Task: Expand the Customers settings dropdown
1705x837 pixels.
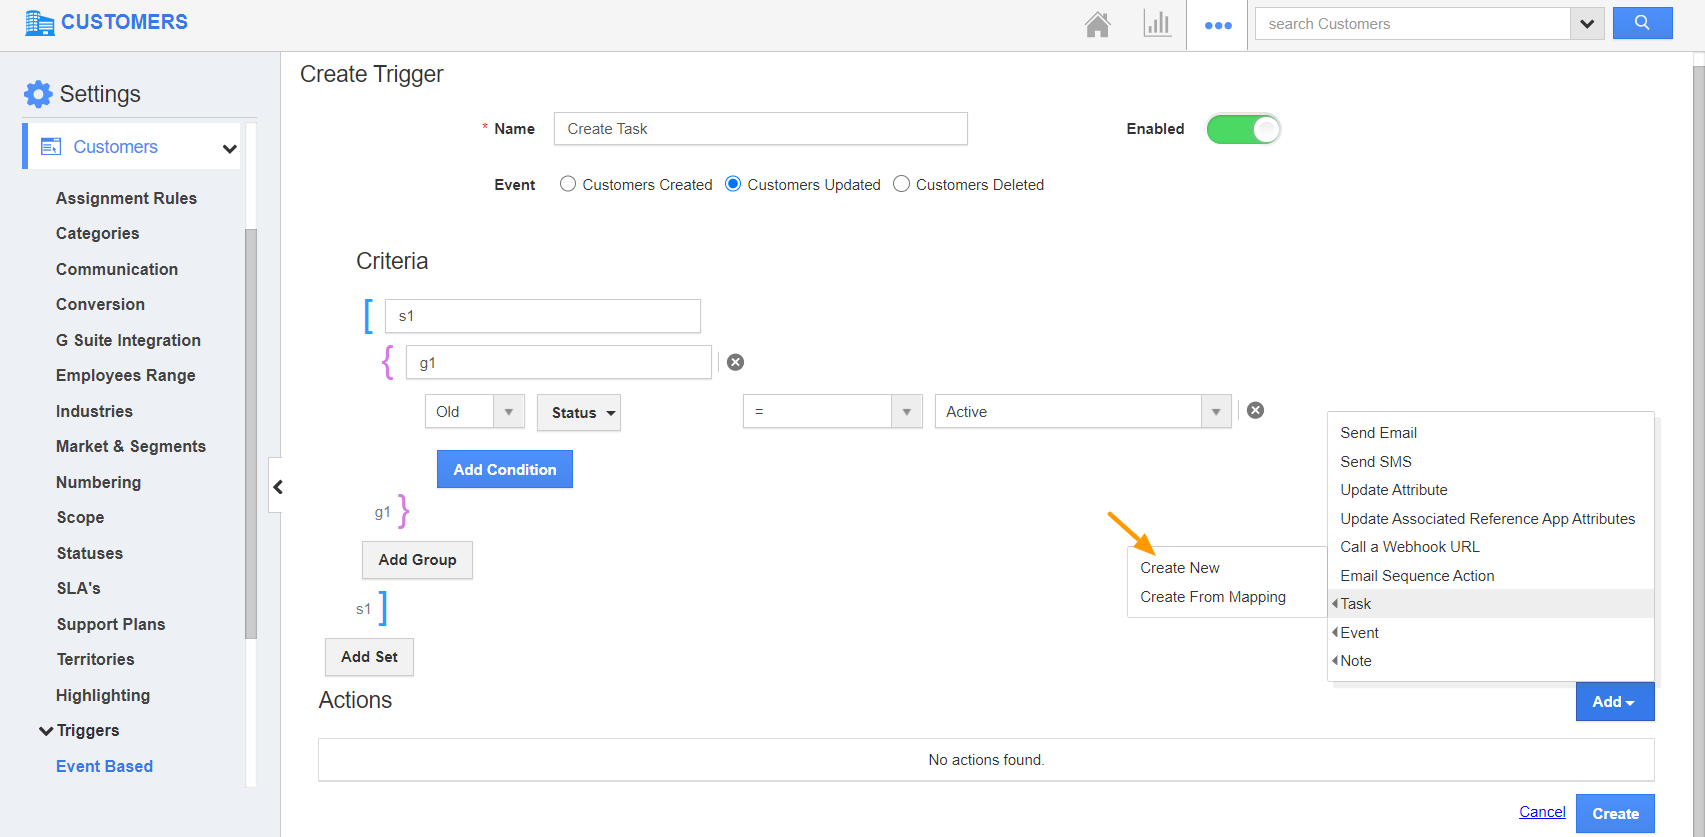Action: coord(230,148)
